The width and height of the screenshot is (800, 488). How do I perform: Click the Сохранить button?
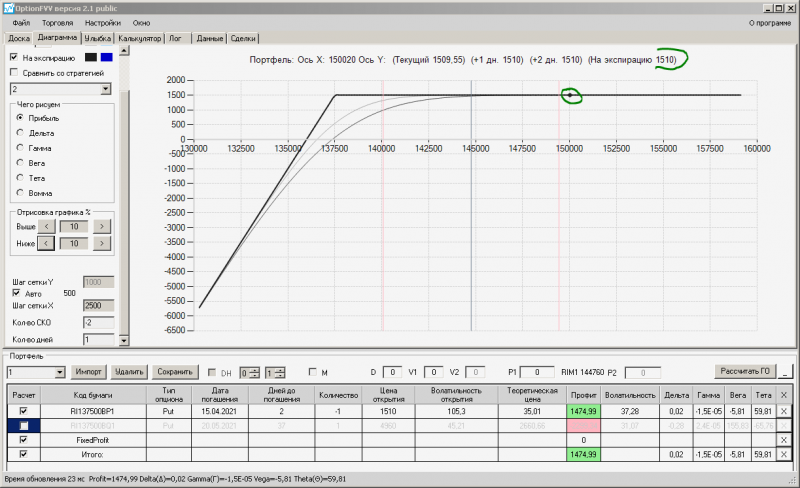pos(174,372)
